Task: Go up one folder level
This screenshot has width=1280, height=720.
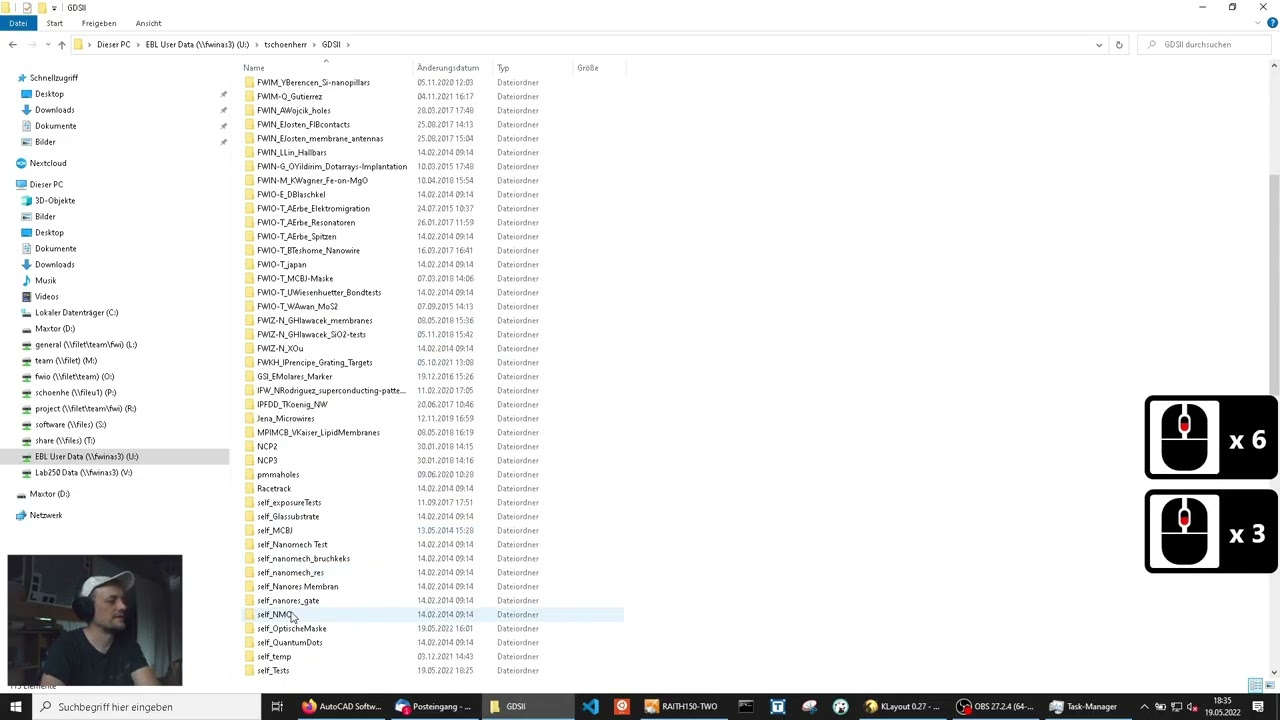Action: click(x=61, y=44)
